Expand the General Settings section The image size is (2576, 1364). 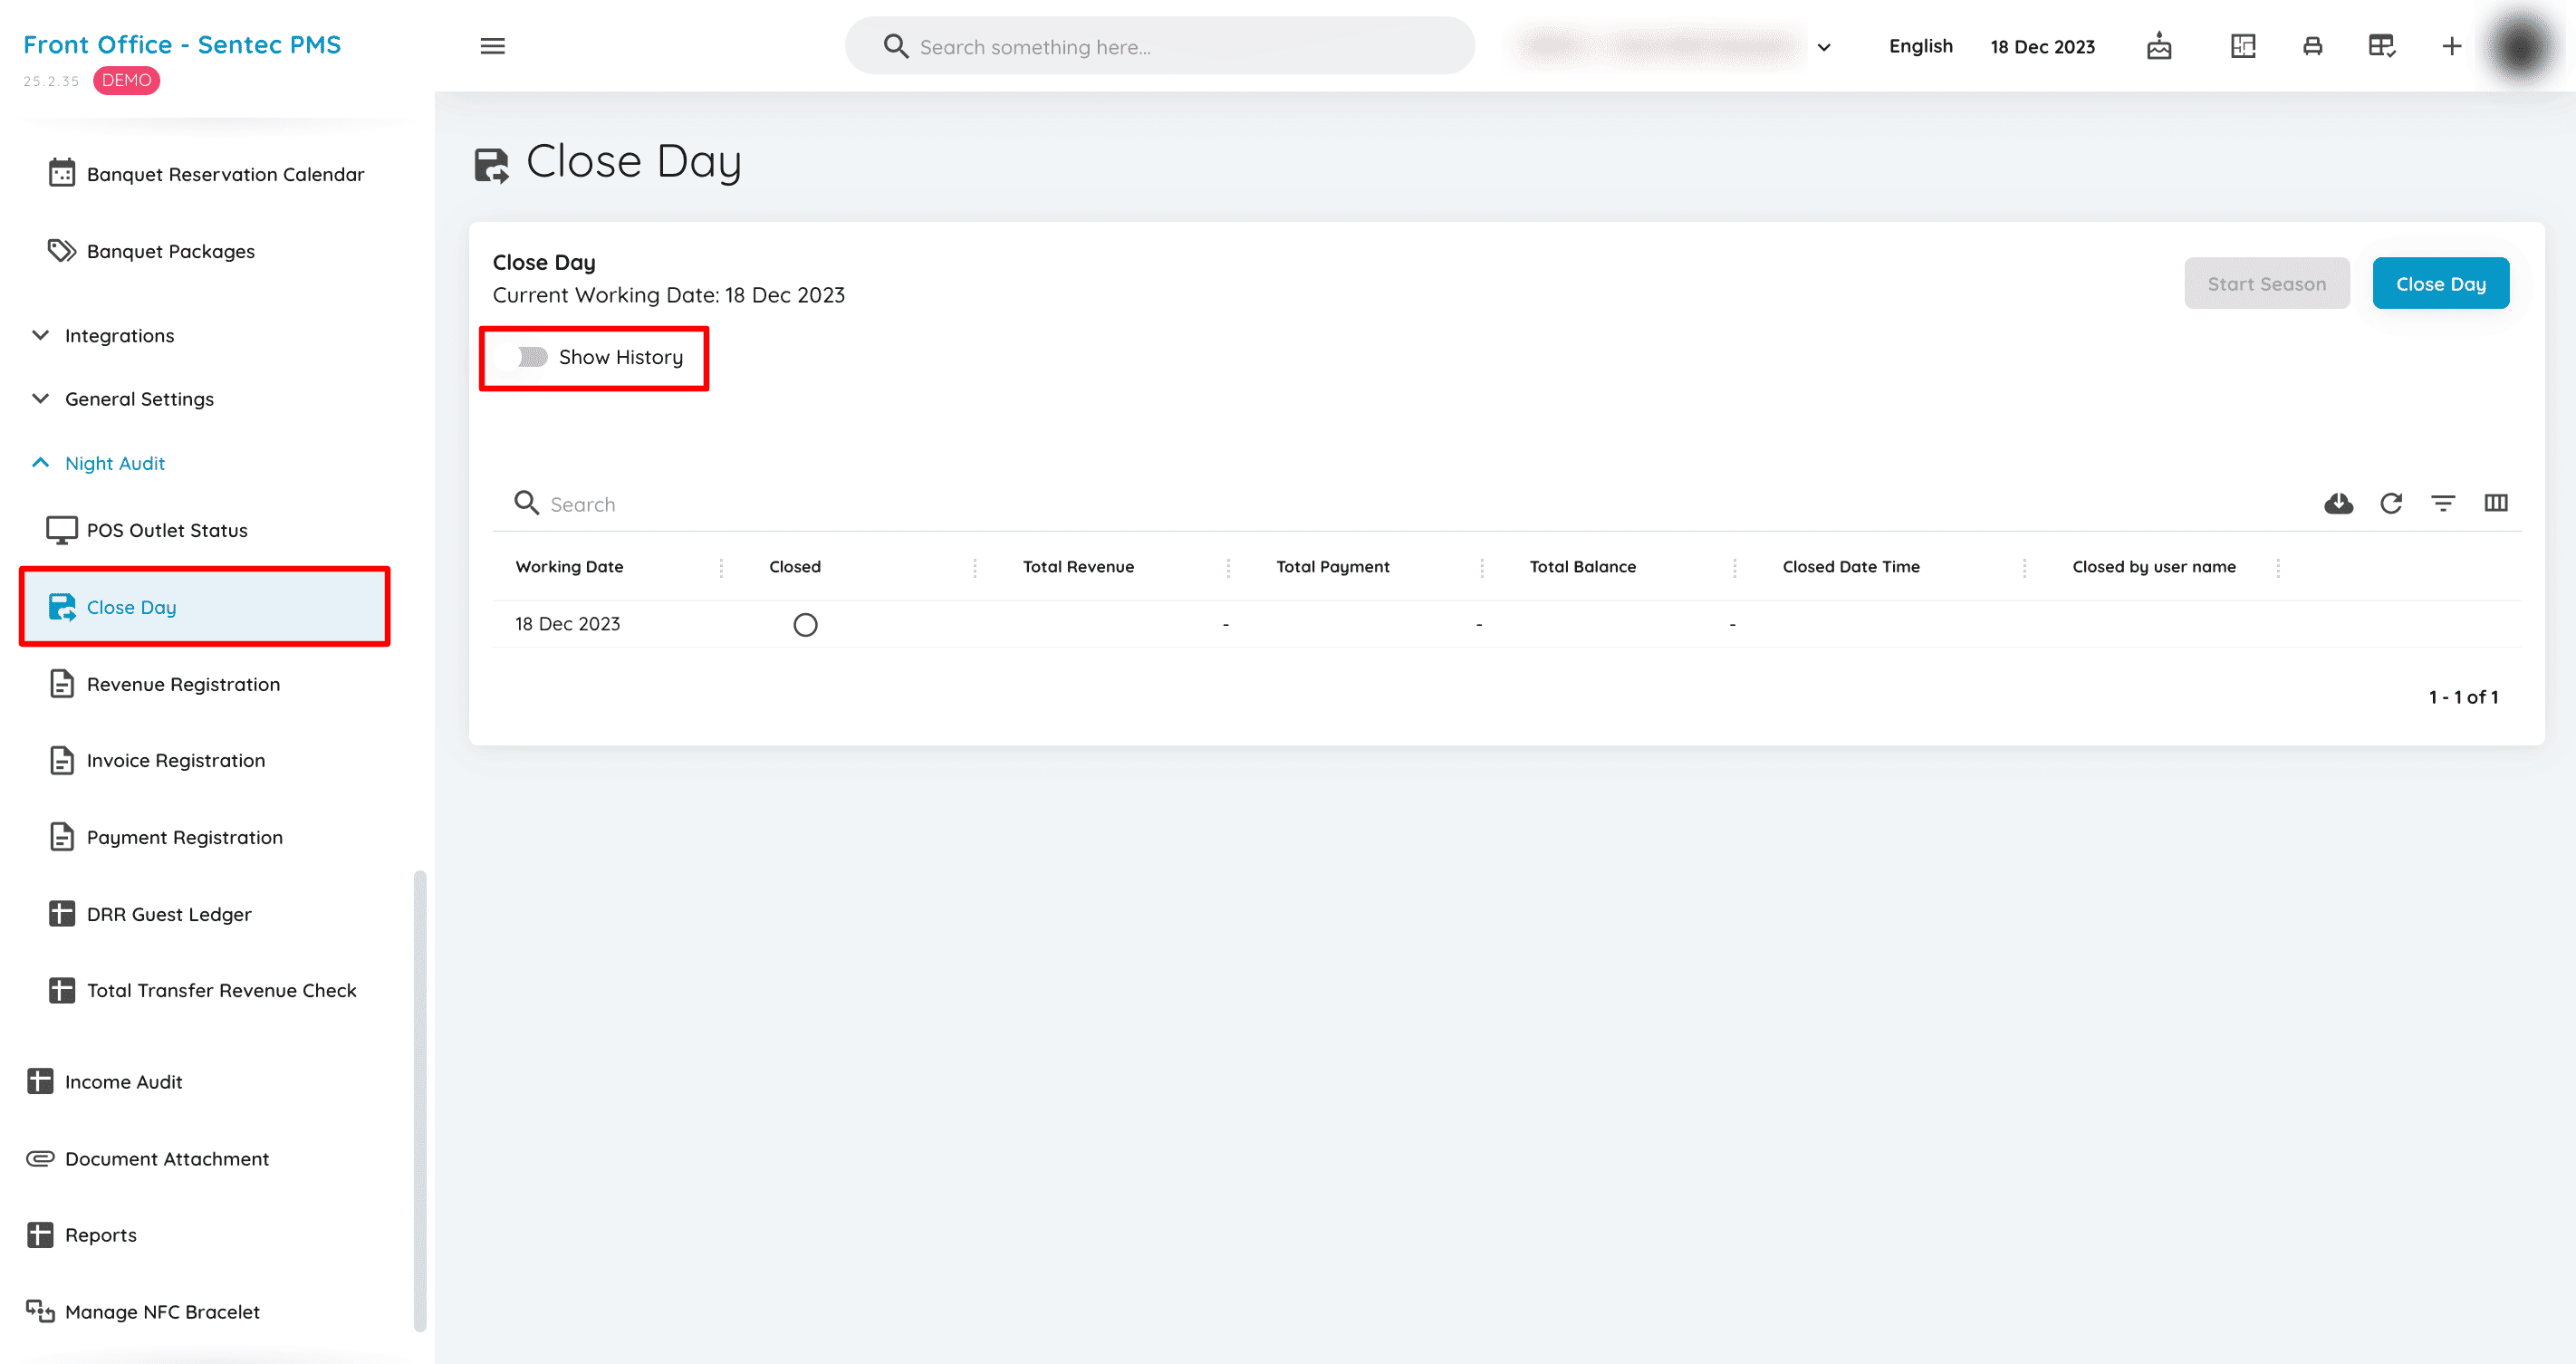[x=122, y=398]
